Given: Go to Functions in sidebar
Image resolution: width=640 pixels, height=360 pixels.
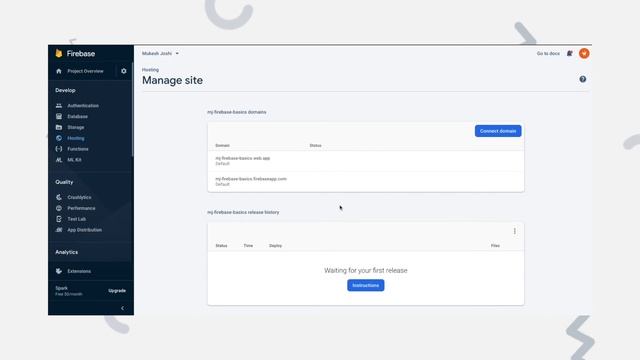Looking at the screenshot, I should coord(78,149).
